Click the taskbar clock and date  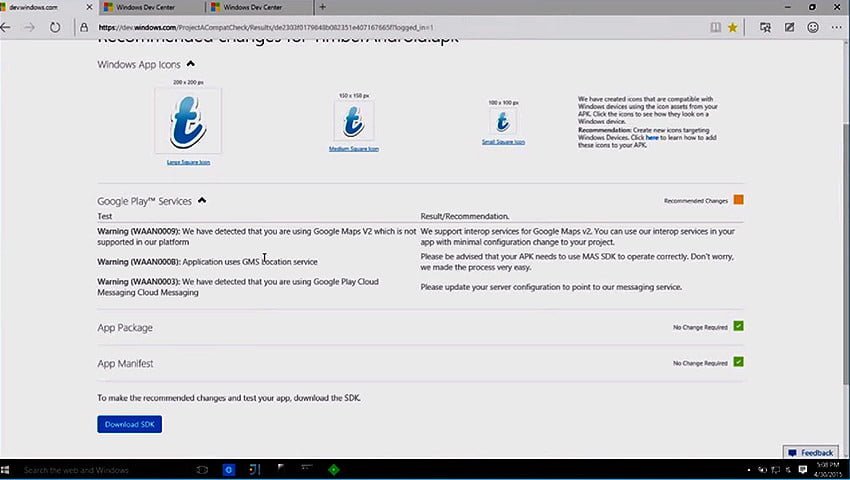click(x=828, y=470)
